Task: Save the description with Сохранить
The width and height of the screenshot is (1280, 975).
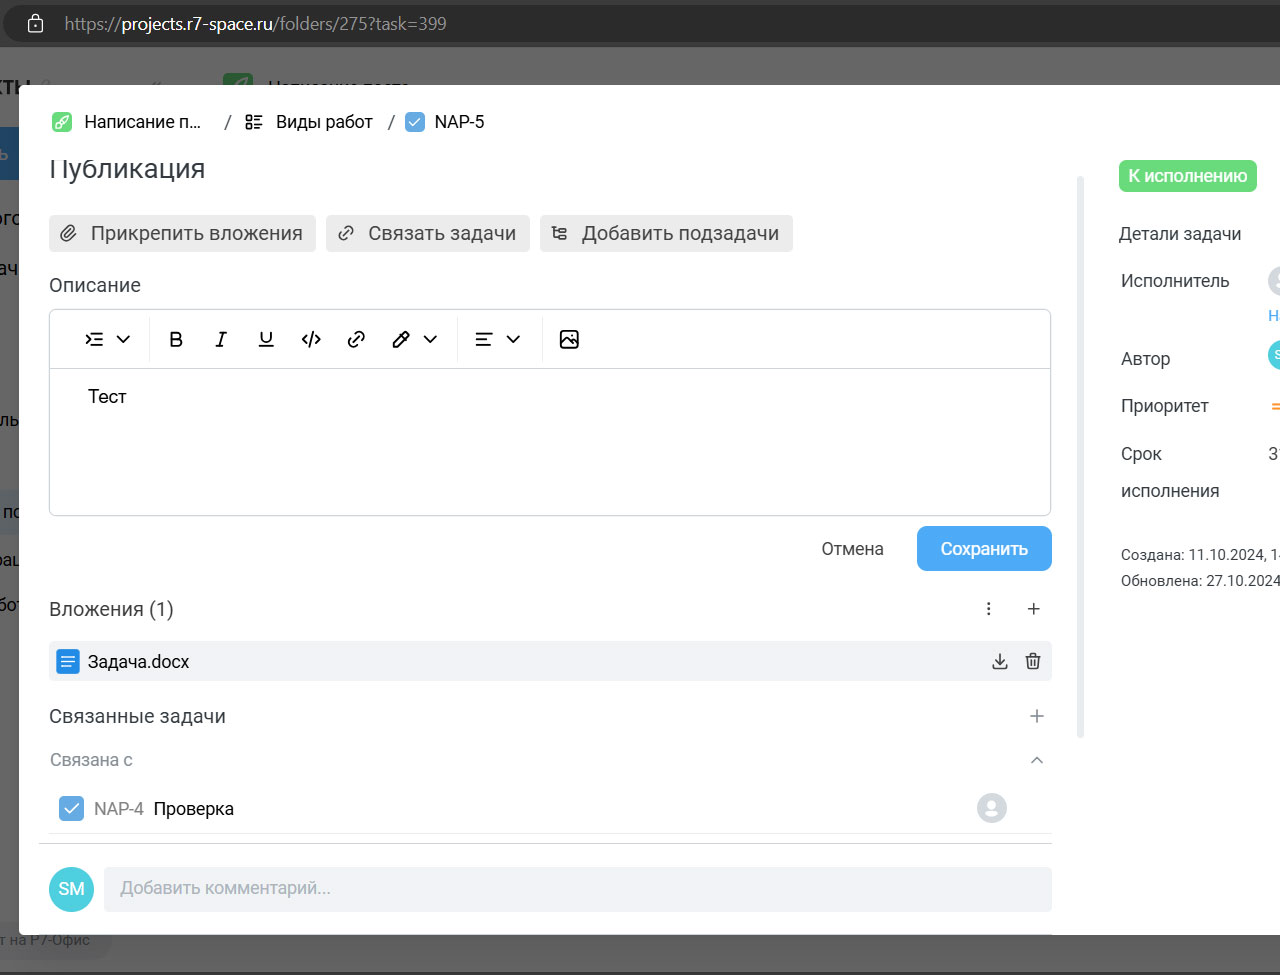Action: pyautogui.click(x=984, y=549)
